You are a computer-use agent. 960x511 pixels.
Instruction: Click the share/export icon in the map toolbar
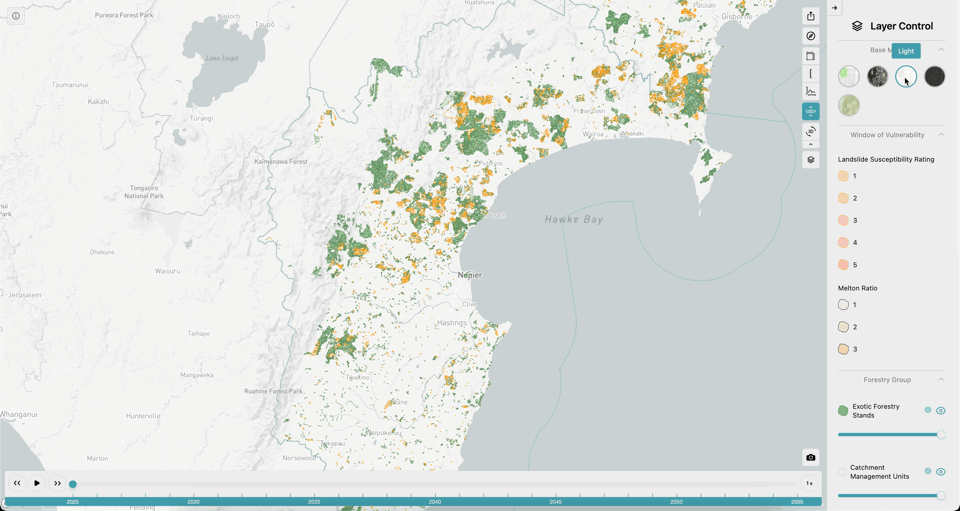coord(811,17)
